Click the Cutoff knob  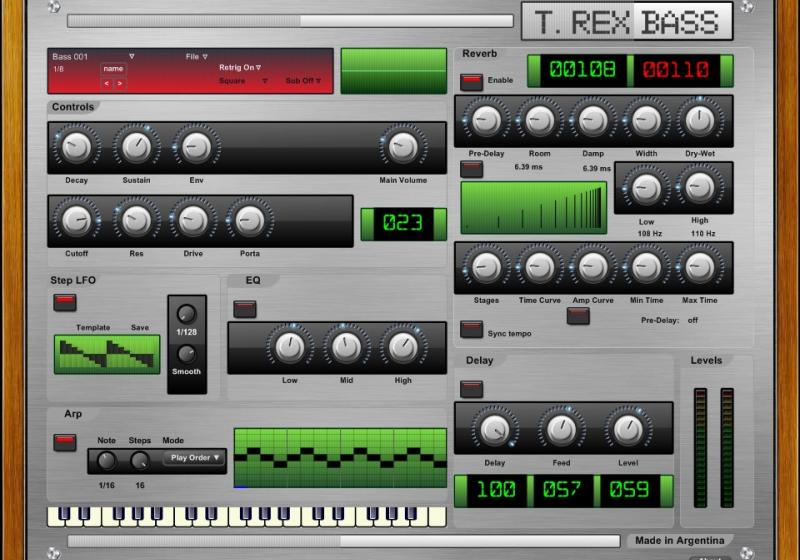tap(76, 221)
